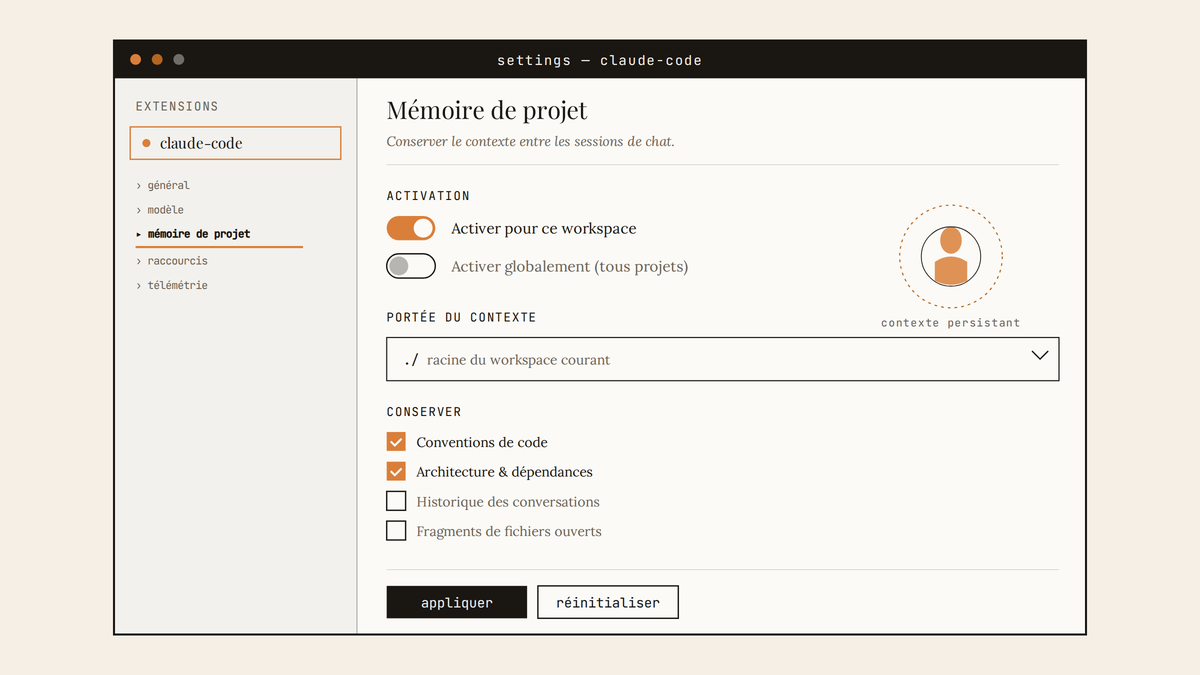Open the 'racine du workspace courant' dropdown
Image resolution: width=1200 pixels, height=675 pixels.
(723, 359)
